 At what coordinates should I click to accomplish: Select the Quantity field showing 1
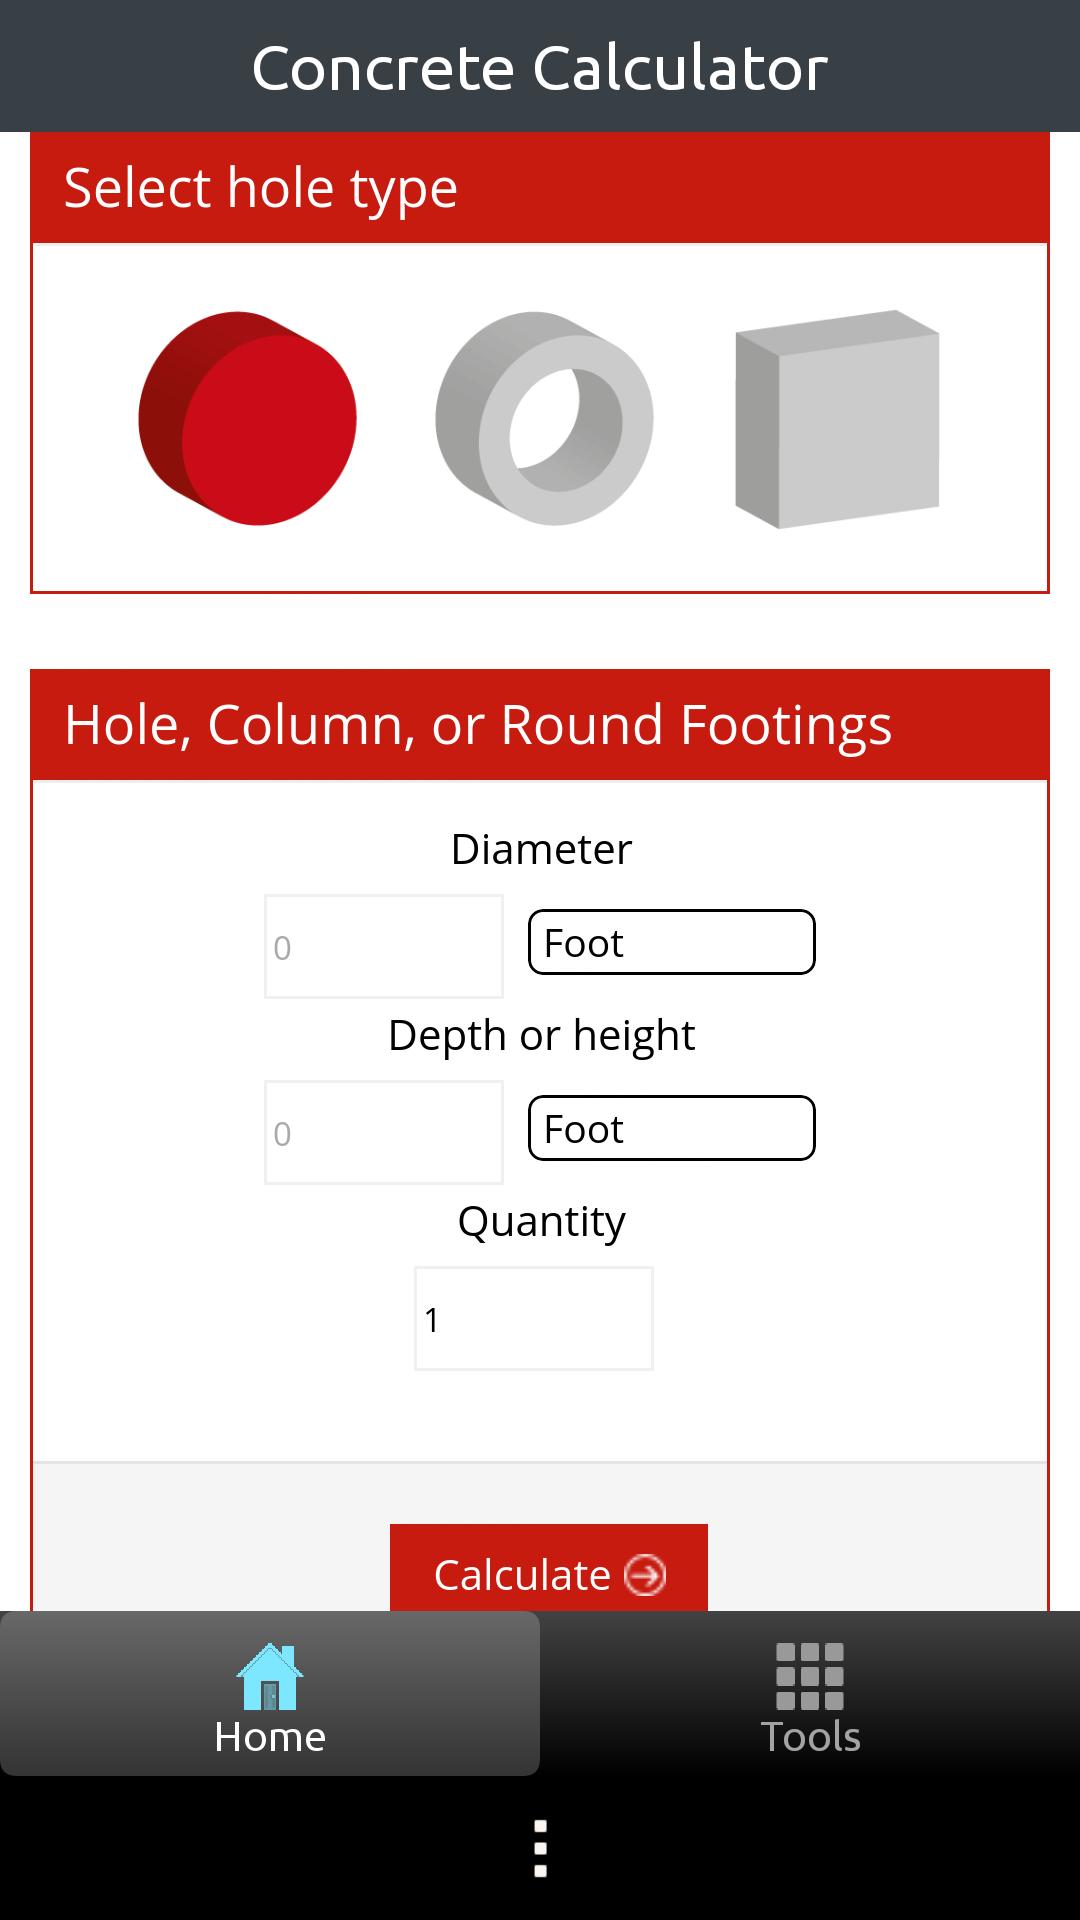(x=532, y=1318)
